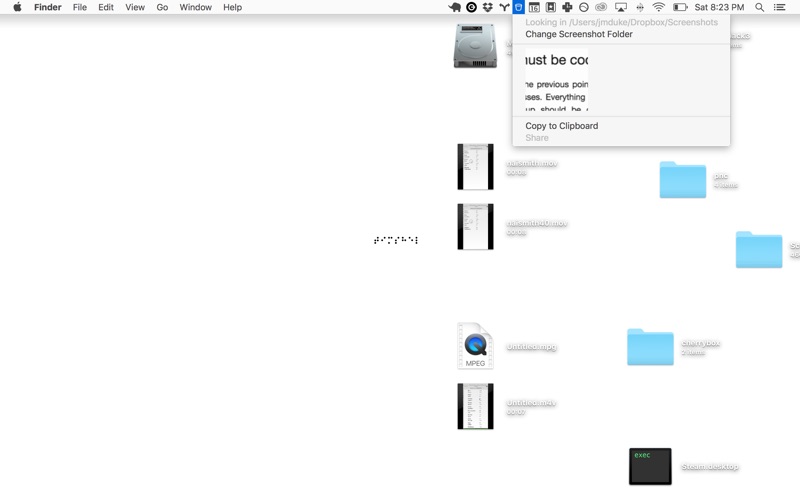The width and height of the screenshot is (800, 500).
Task: Open the Wi-Fi status menu
Action: pyautogui.click(x=658, y=7)
